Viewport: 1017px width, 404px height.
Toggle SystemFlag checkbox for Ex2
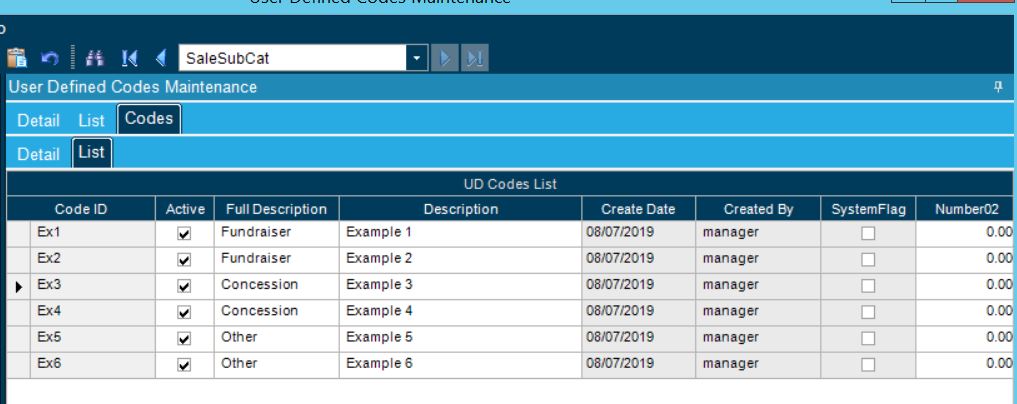(868, 260)
